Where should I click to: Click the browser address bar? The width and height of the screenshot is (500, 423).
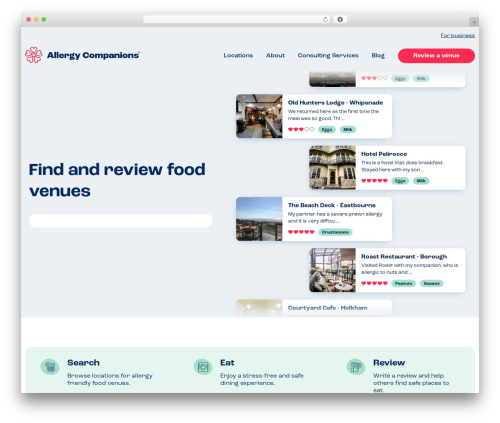(237, 20)
